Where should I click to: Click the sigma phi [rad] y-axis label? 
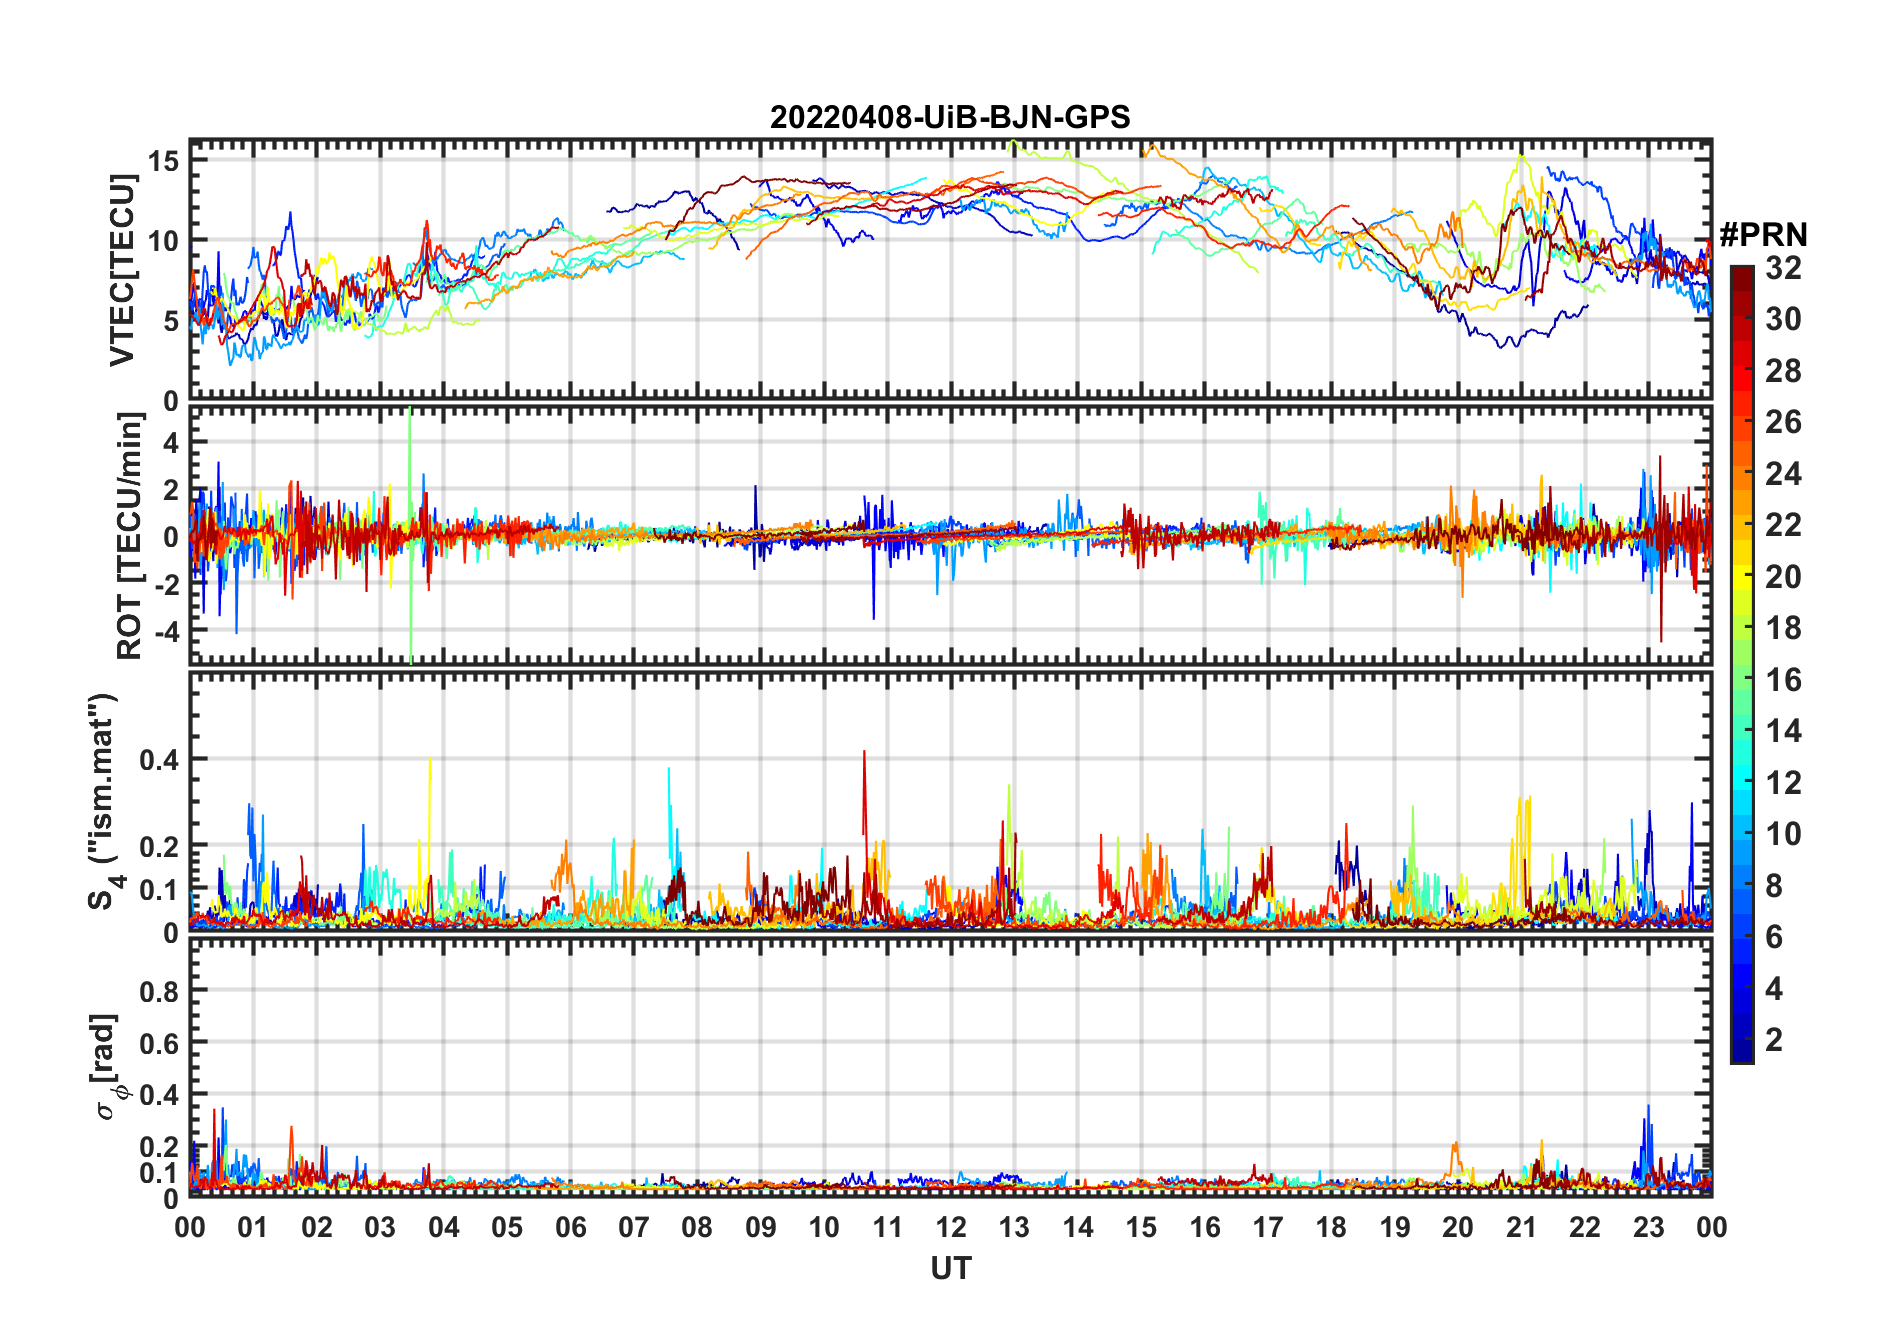108,1067
